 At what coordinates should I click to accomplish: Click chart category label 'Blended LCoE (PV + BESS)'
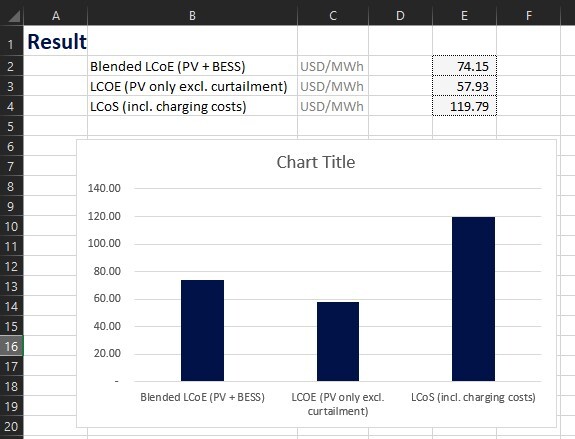pyautogui.click(x=202, y=397)
